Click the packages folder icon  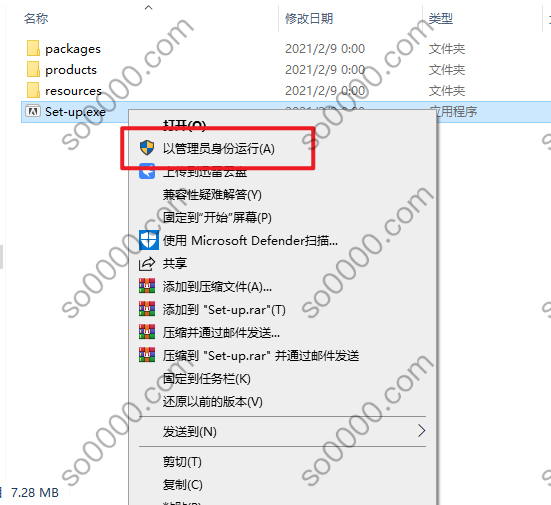pos(33,48)
